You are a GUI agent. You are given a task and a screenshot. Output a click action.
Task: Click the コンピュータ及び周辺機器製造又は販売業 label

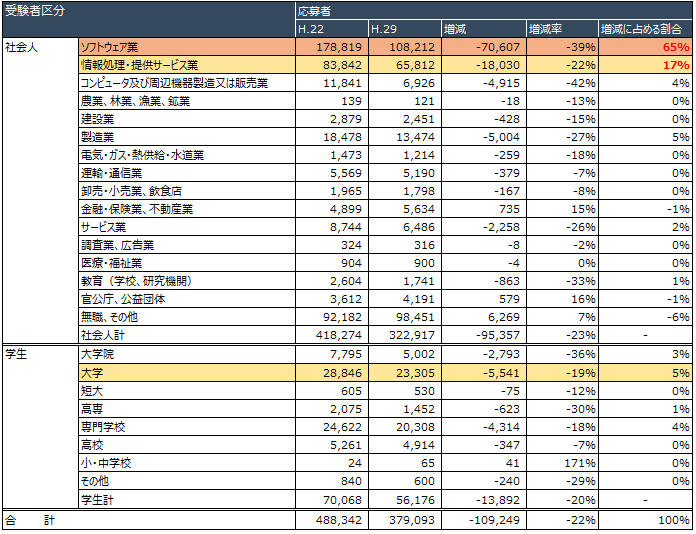pyautogui.click(x=174, y=83)
